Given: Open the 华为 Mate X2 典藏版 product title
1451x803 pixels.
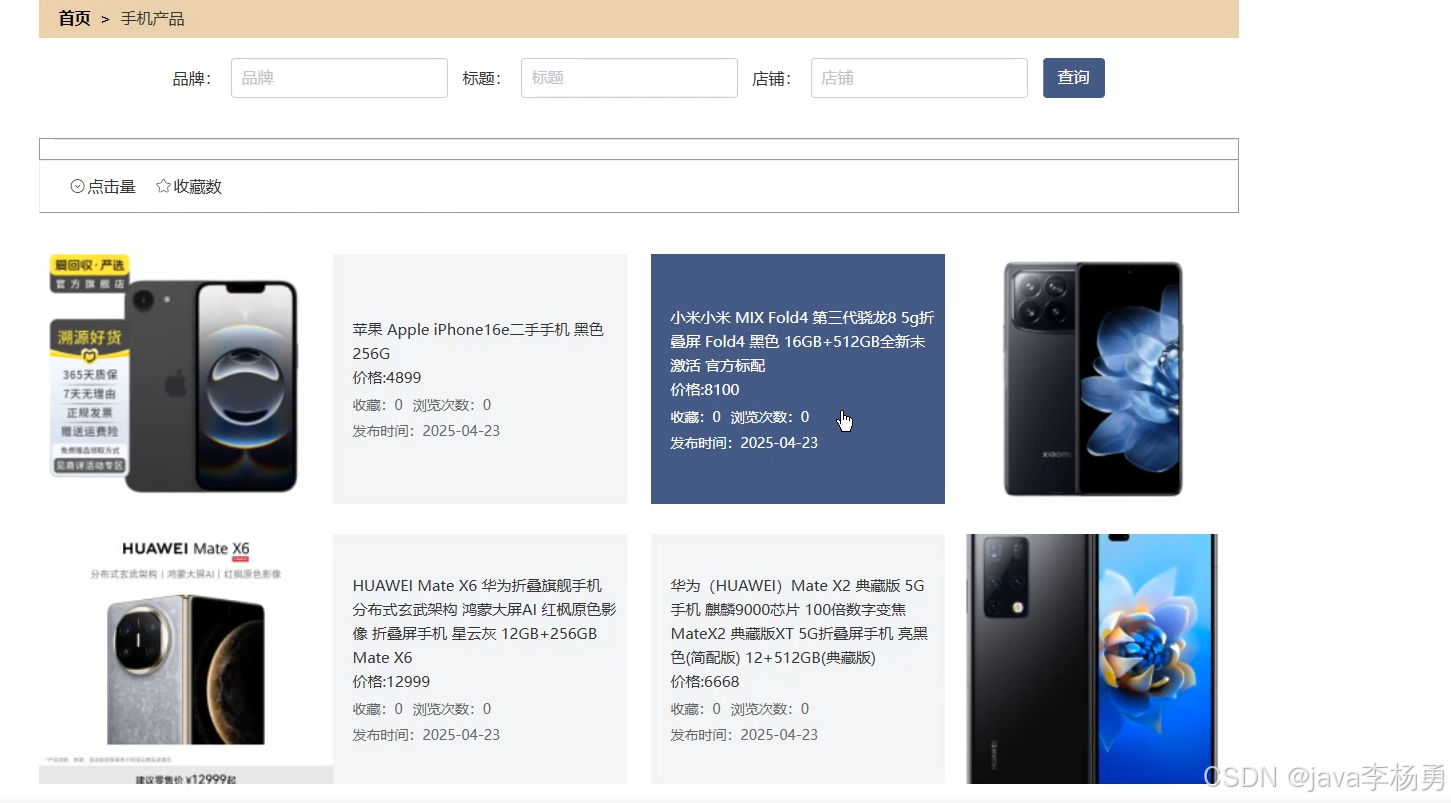Looking at the screenshot, I should [799, 621].
